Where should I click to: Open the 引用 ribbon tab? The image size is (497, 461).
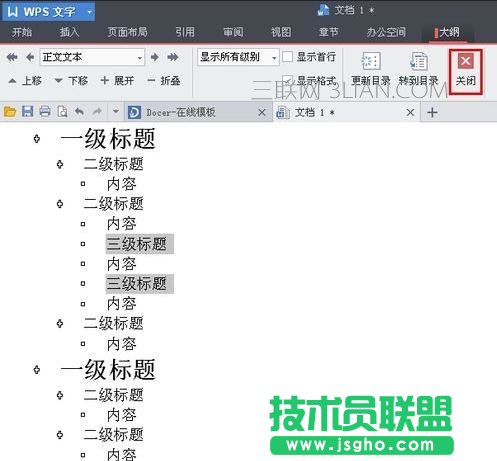pyautogui.click(x=185, y=32)
